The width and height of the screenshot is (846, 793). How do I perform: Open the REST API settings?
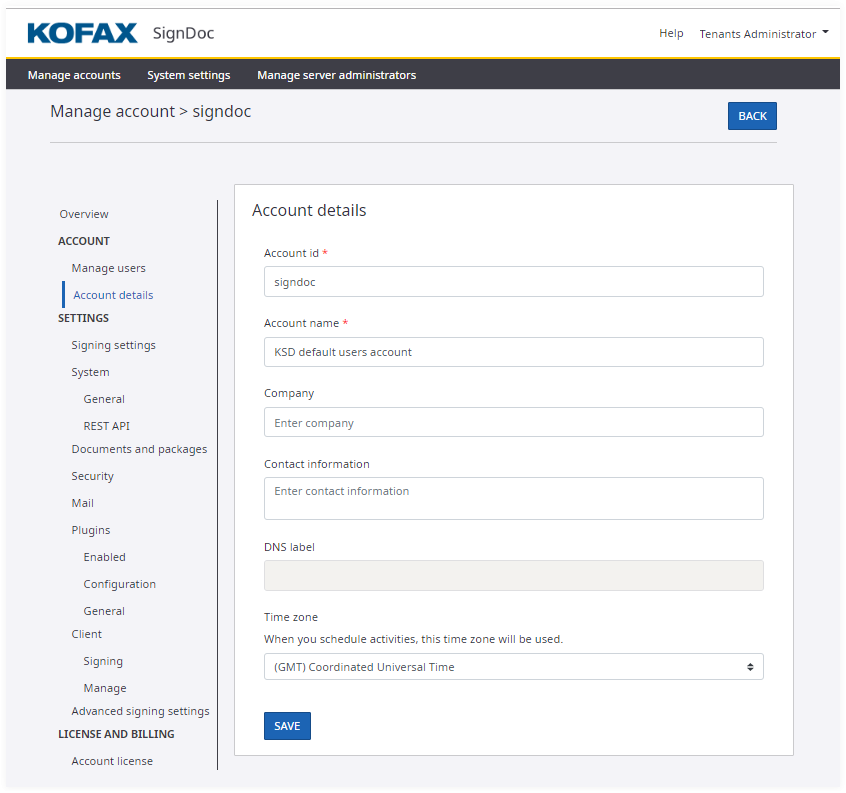coord(106,426)
